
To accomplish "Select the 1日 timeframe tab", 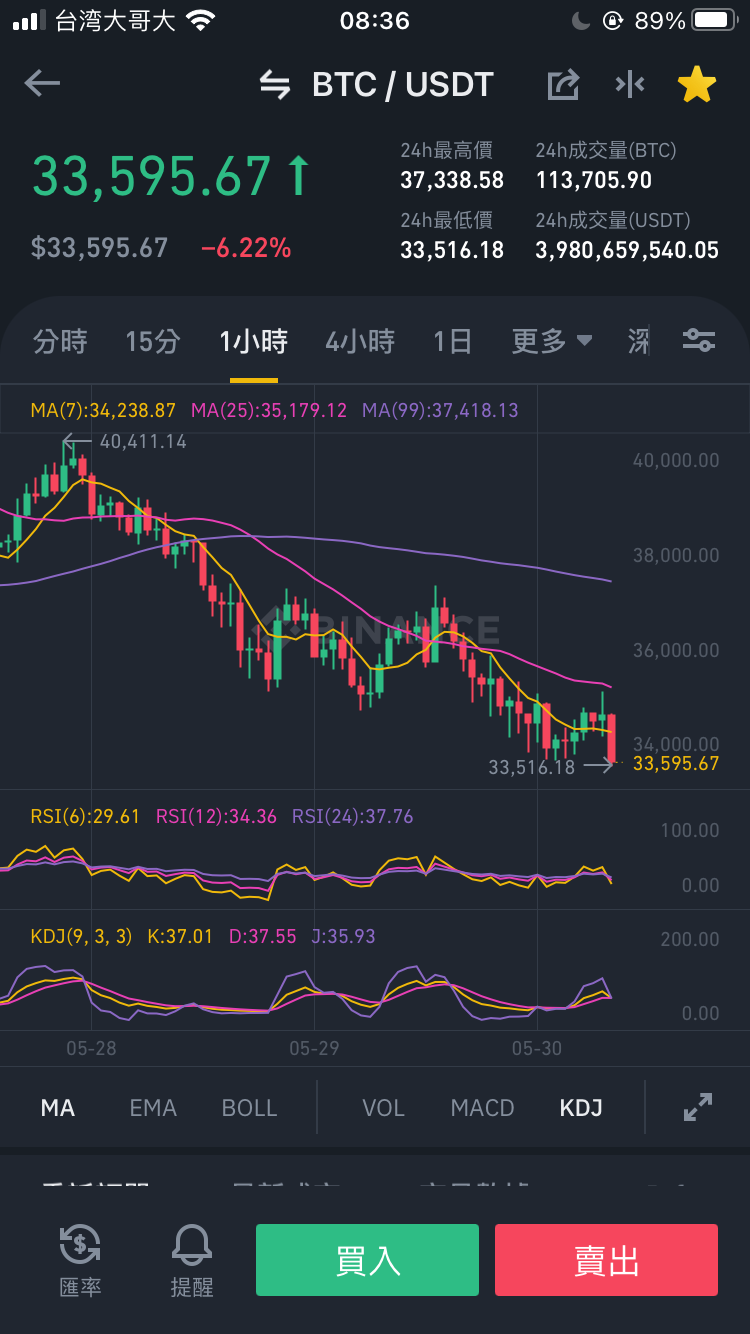I will coord(452,342).
